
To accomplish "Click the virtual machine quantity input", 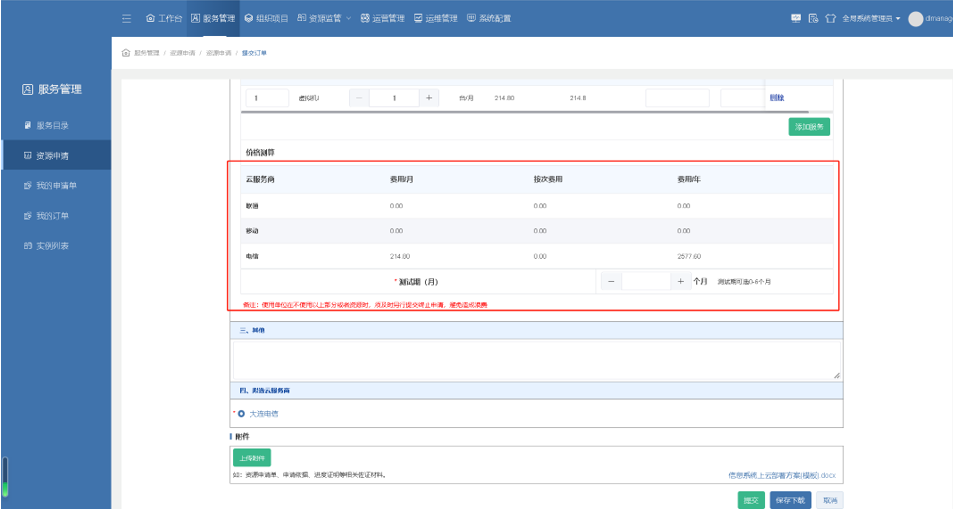I will click(x=394, y=98).
